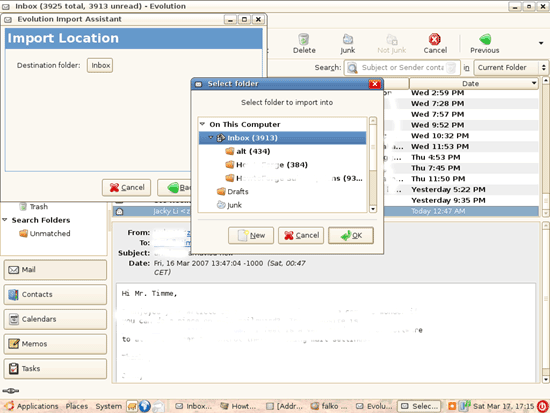The image size is (550, 413).
Task: Collapse the Inbox (3913) folder expander
Action: [211, 138]
